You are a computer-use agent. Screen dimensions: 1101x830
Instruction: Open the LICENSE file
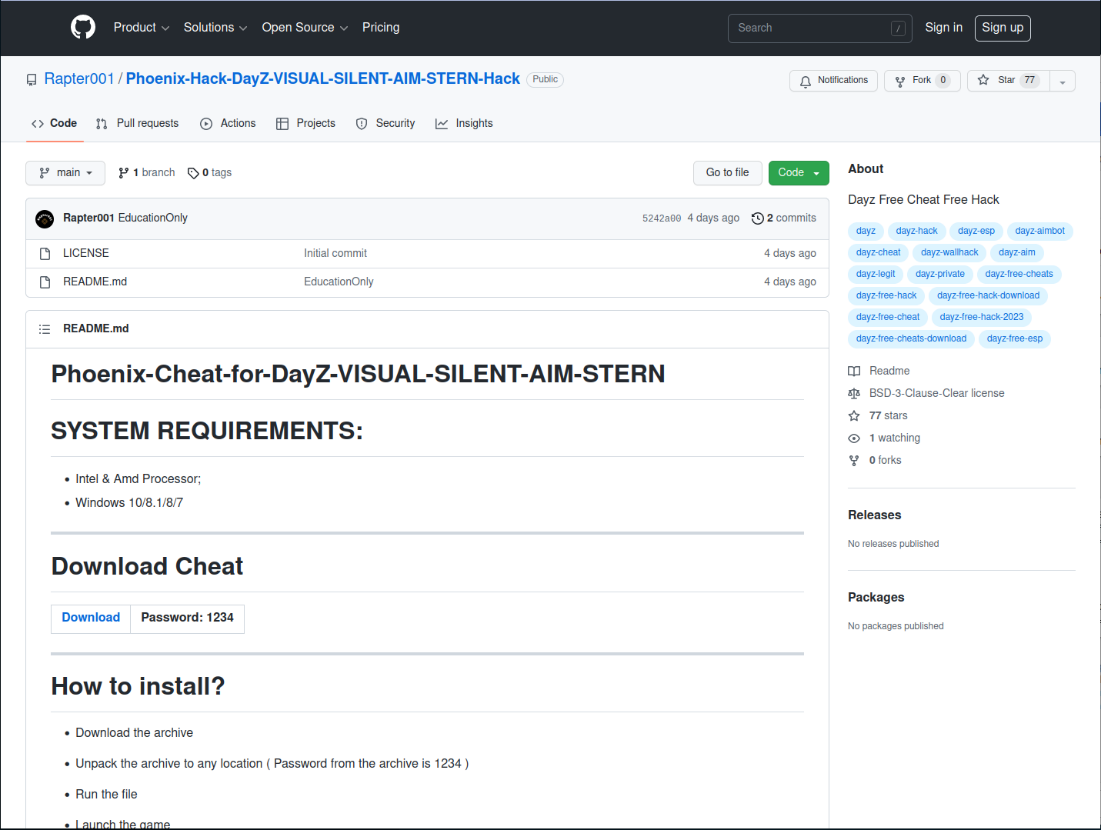click(x=86, y=253)
